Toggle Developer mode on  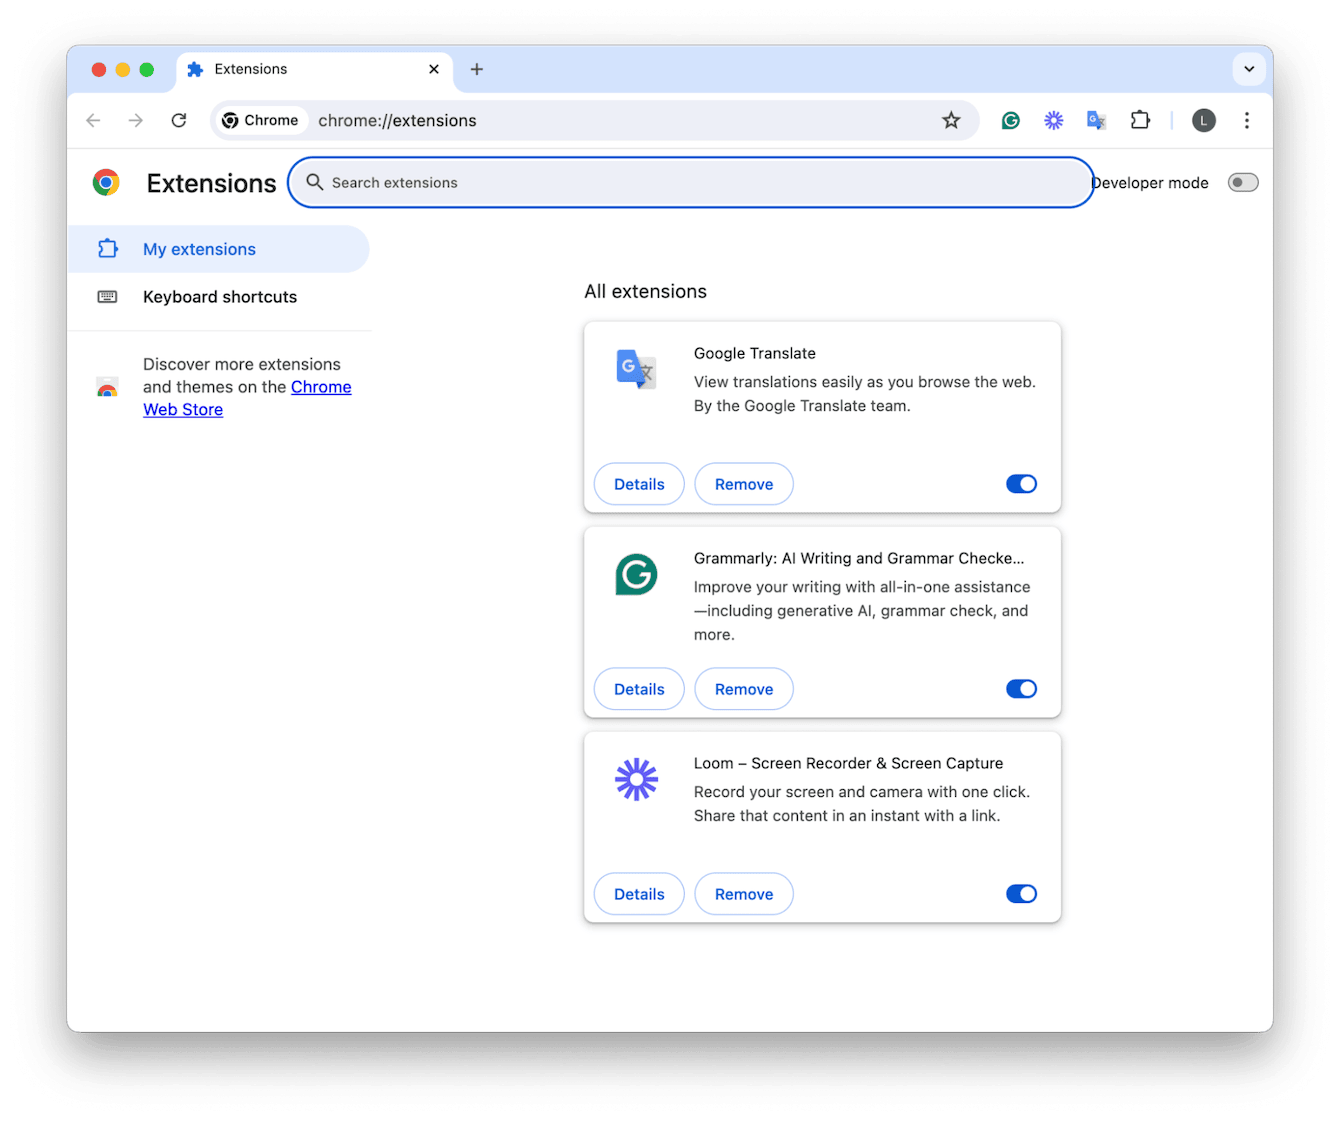(1242, 182)
